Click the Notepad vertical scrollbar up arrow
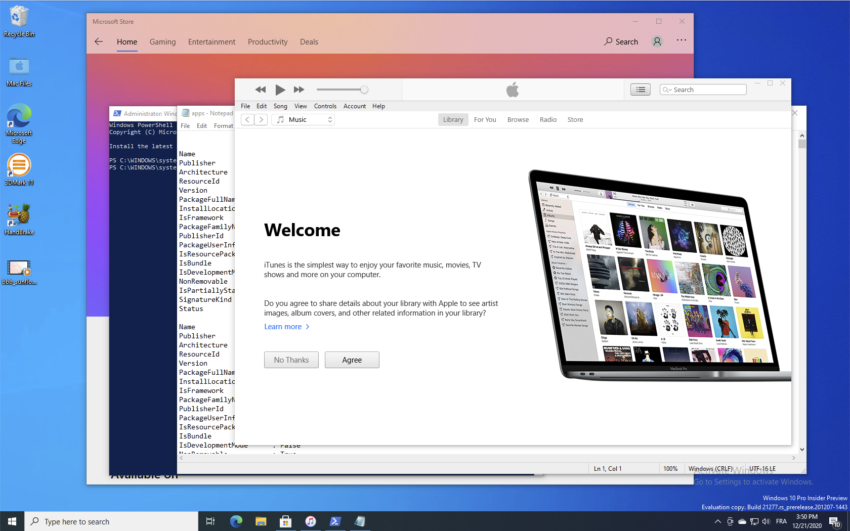The height and width of the screenshot is (531, 850). point(802,135)
